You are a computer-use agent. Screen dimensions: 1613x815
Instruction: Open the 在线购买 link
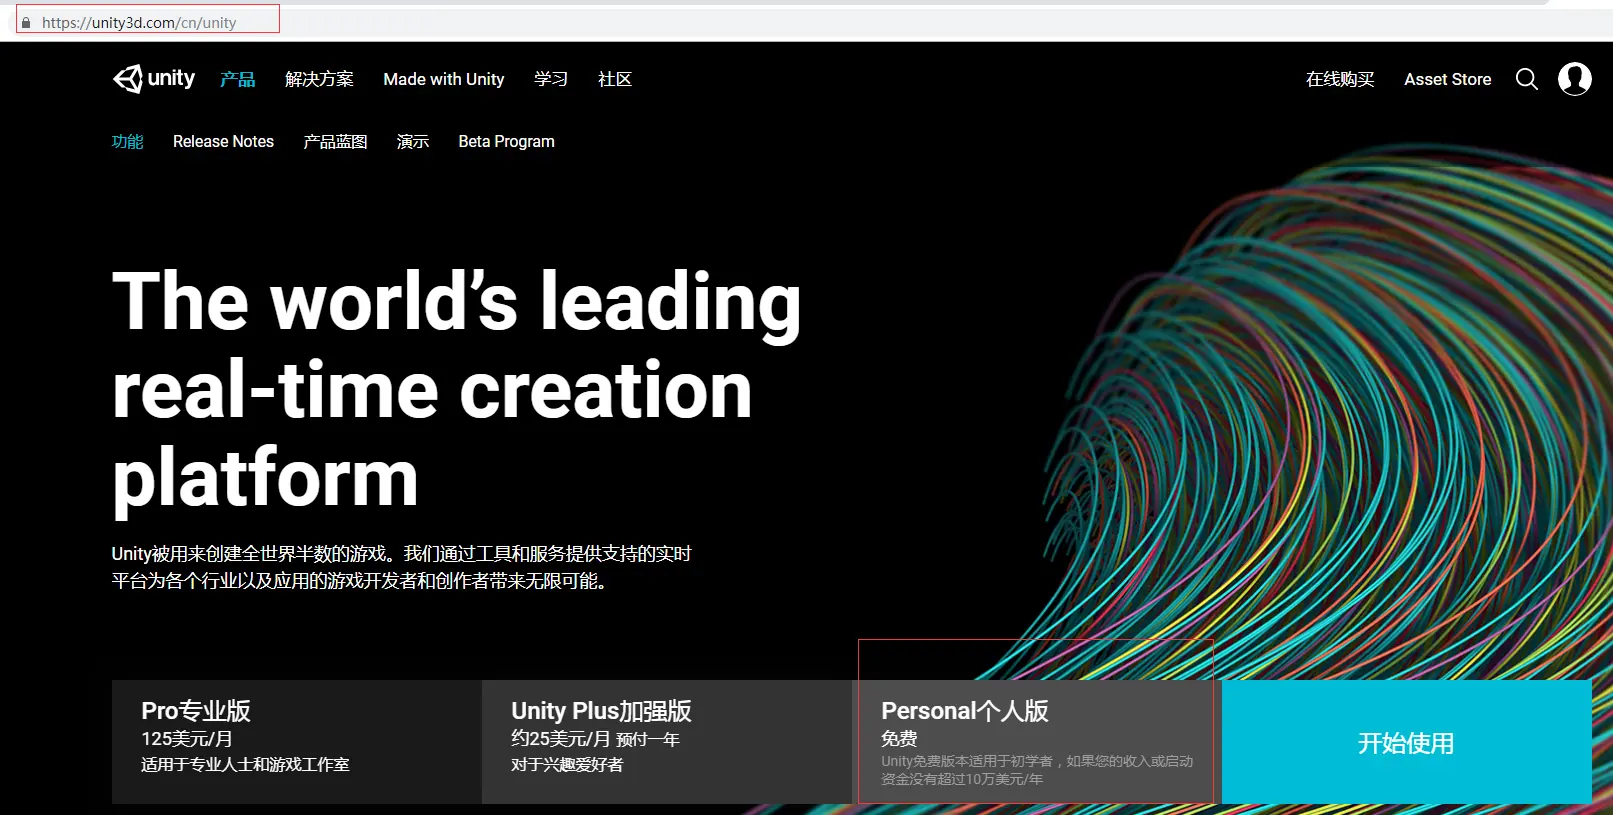1340,79
